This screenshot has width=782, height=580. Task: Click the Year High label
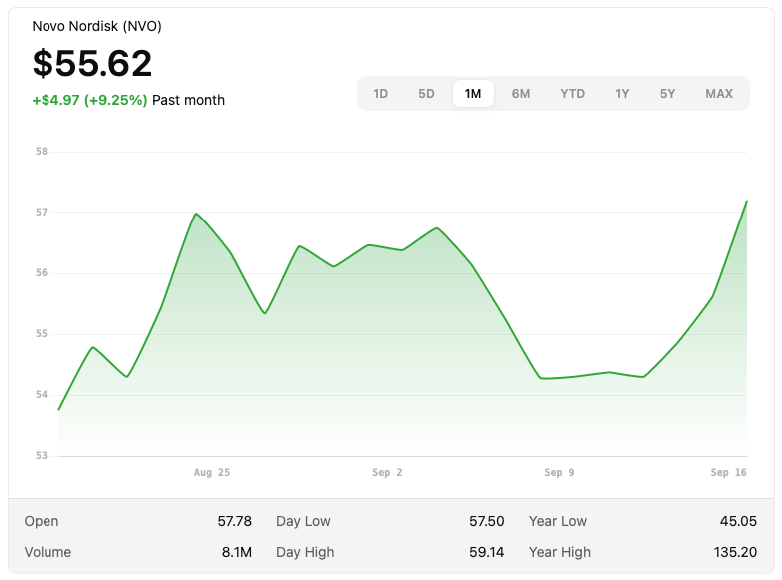click(x=560, y=552)
